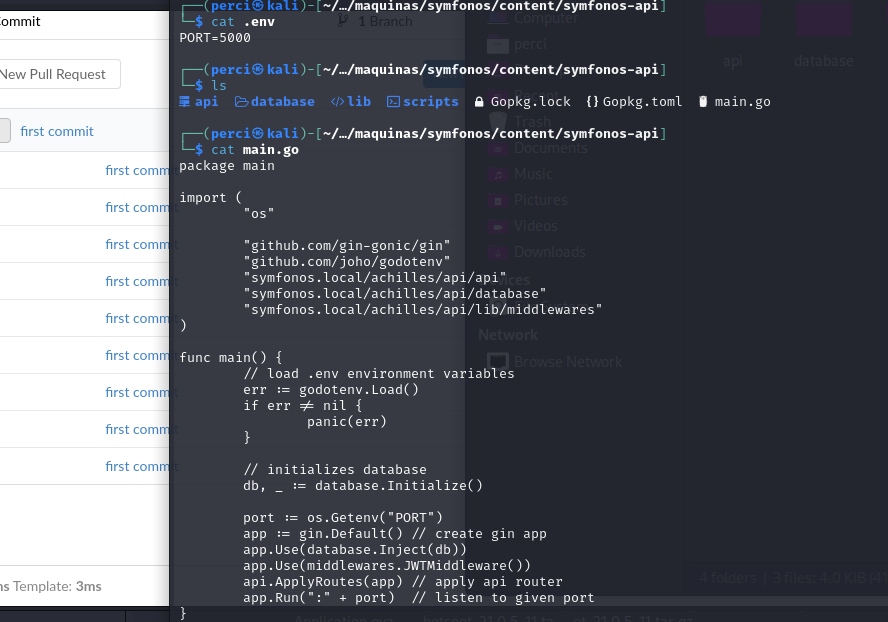Click the terminal icon beside scripts
The height and width of the screenshot is (622, 888).
393,102
